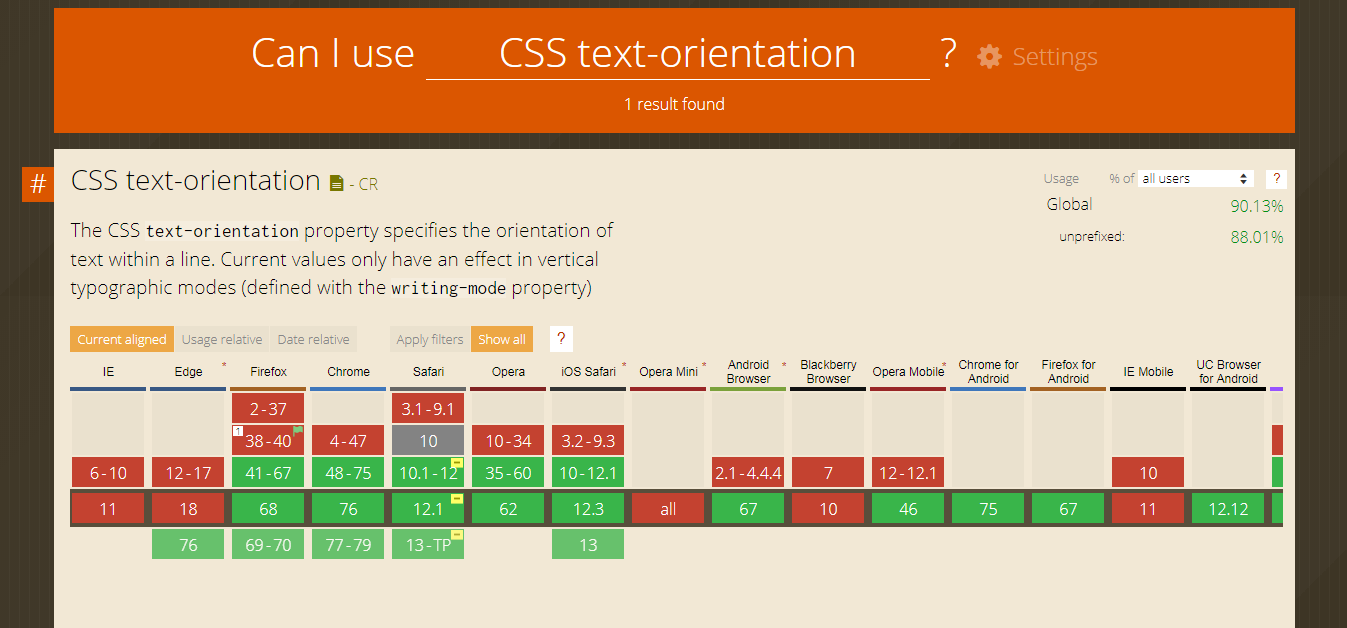Viewport: 1347px width, 628px height.
Task: Click note flag on Safari 13-TP cell
Action: 457,535
